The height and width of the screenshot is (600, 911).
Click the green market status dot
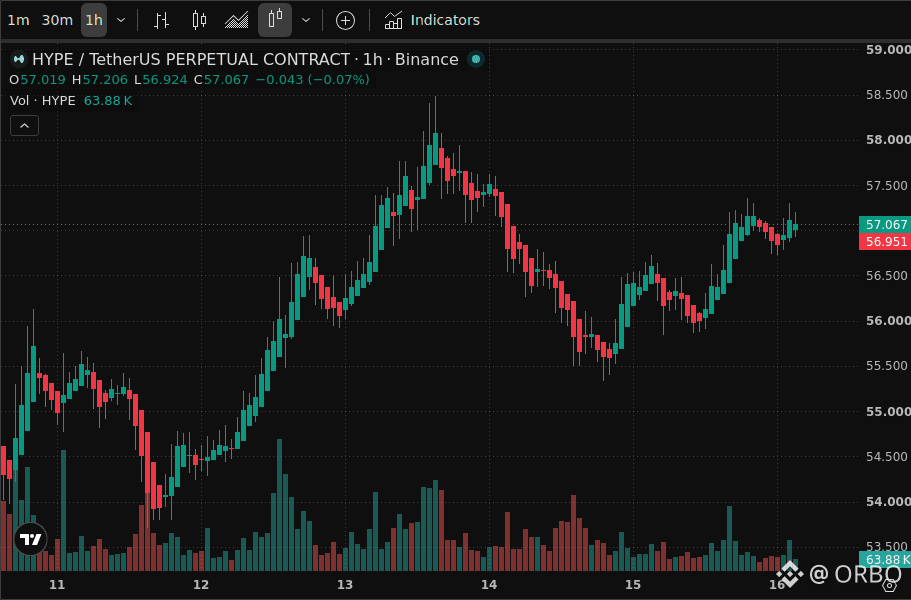(476, 59)
